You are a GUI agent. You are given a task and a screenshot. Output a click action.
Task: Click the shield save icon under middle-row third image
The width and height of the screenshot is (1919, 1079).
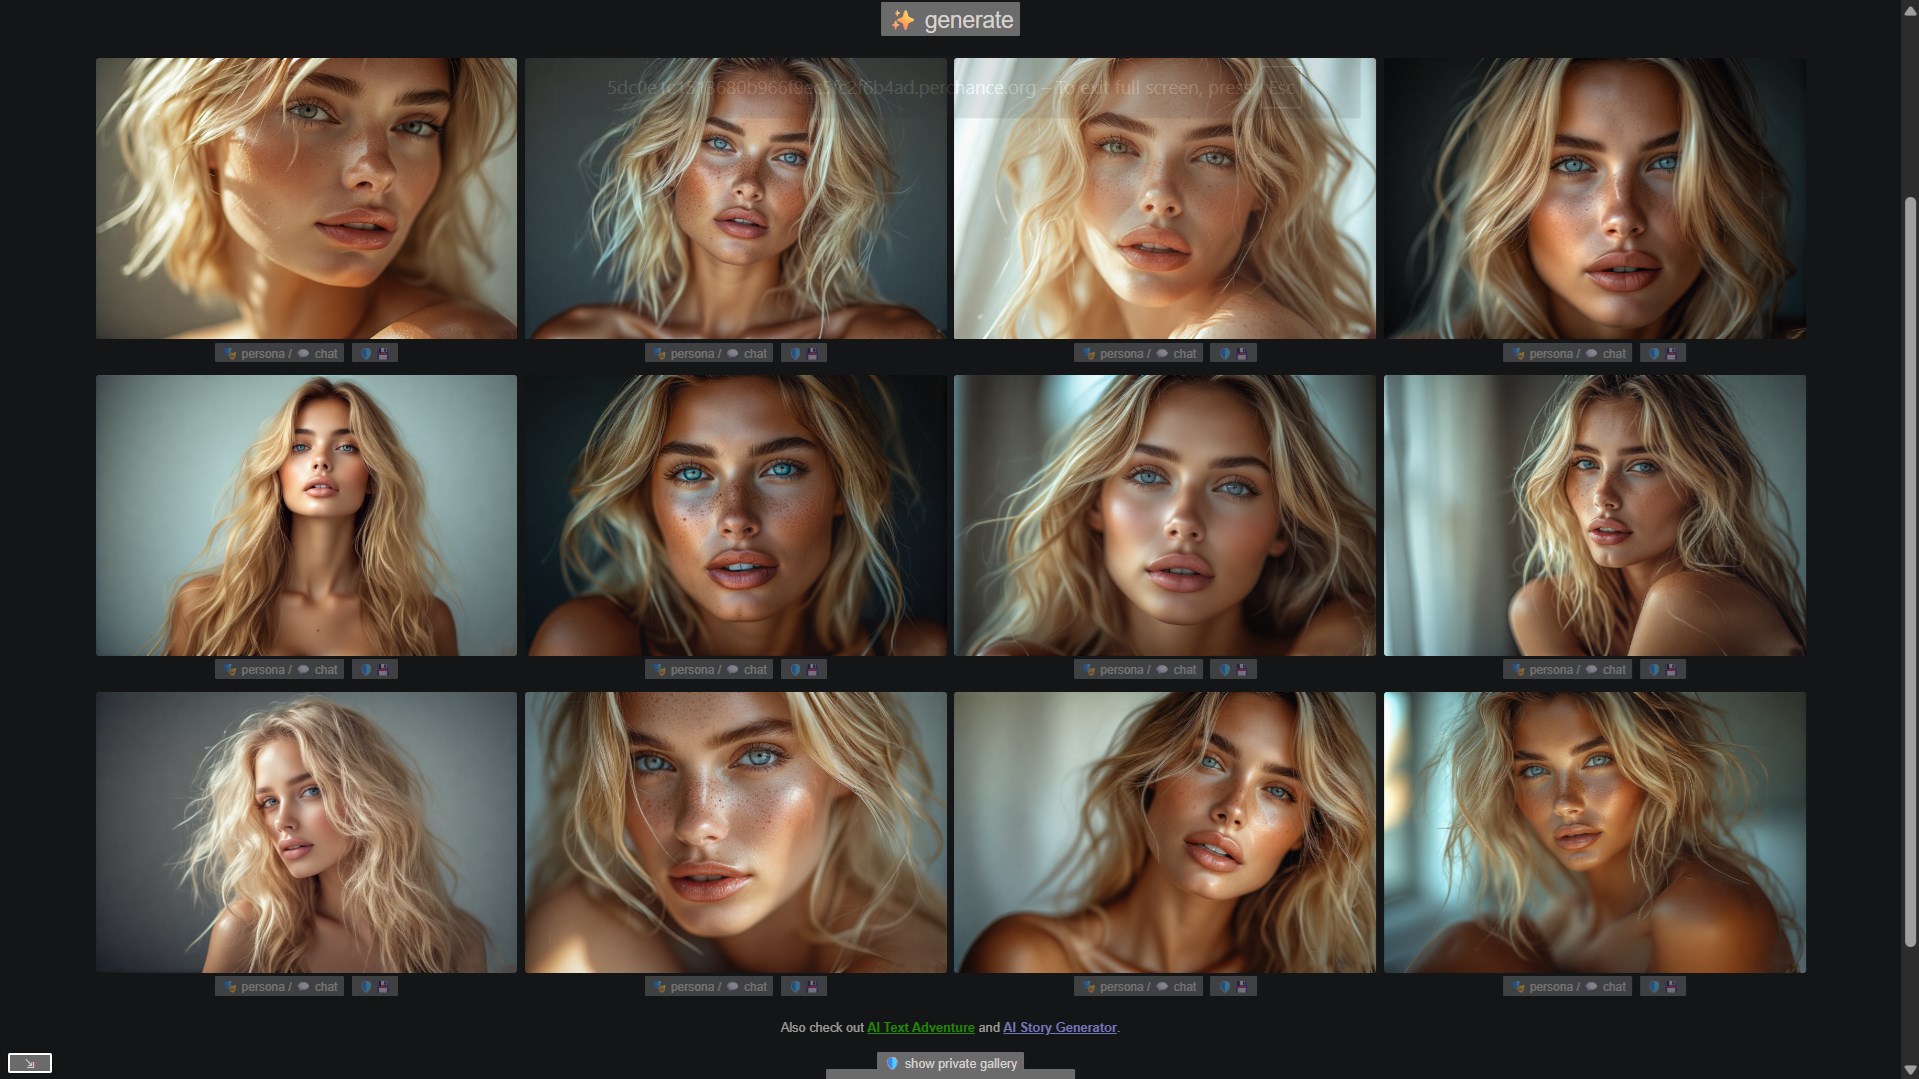pyautogui.click(x=1233, y=670)
